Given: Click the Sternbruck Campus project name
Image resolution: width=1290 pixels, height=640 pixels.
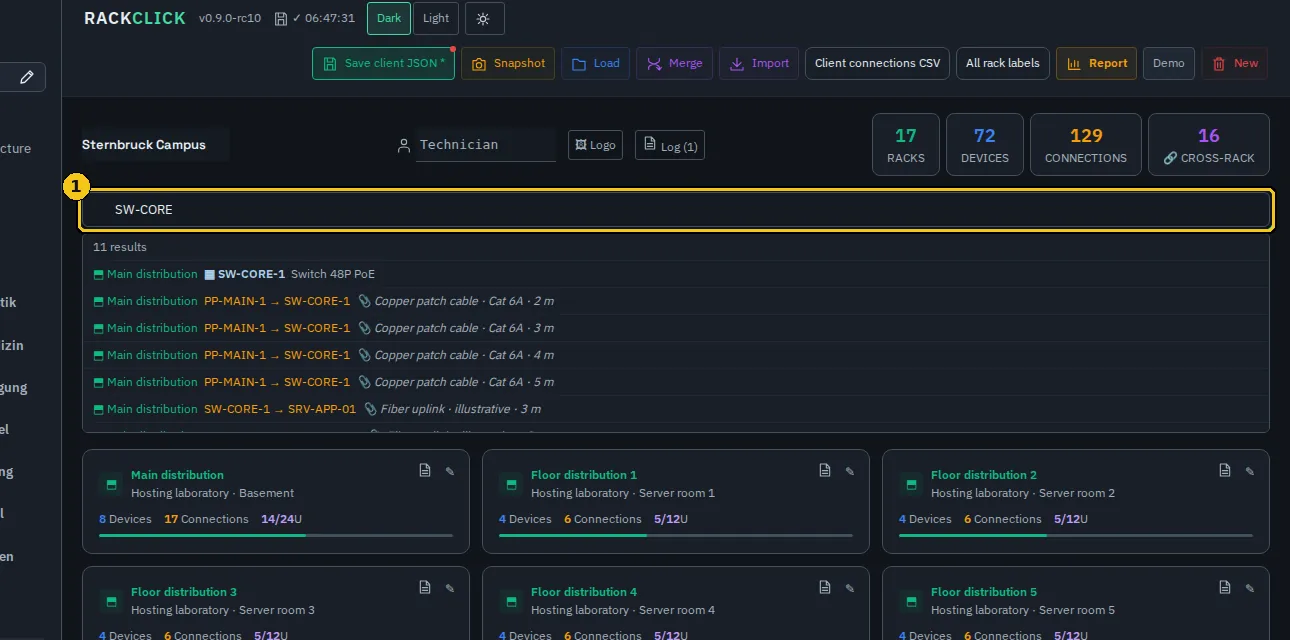Looking at the screenshot, I should 155,145.
